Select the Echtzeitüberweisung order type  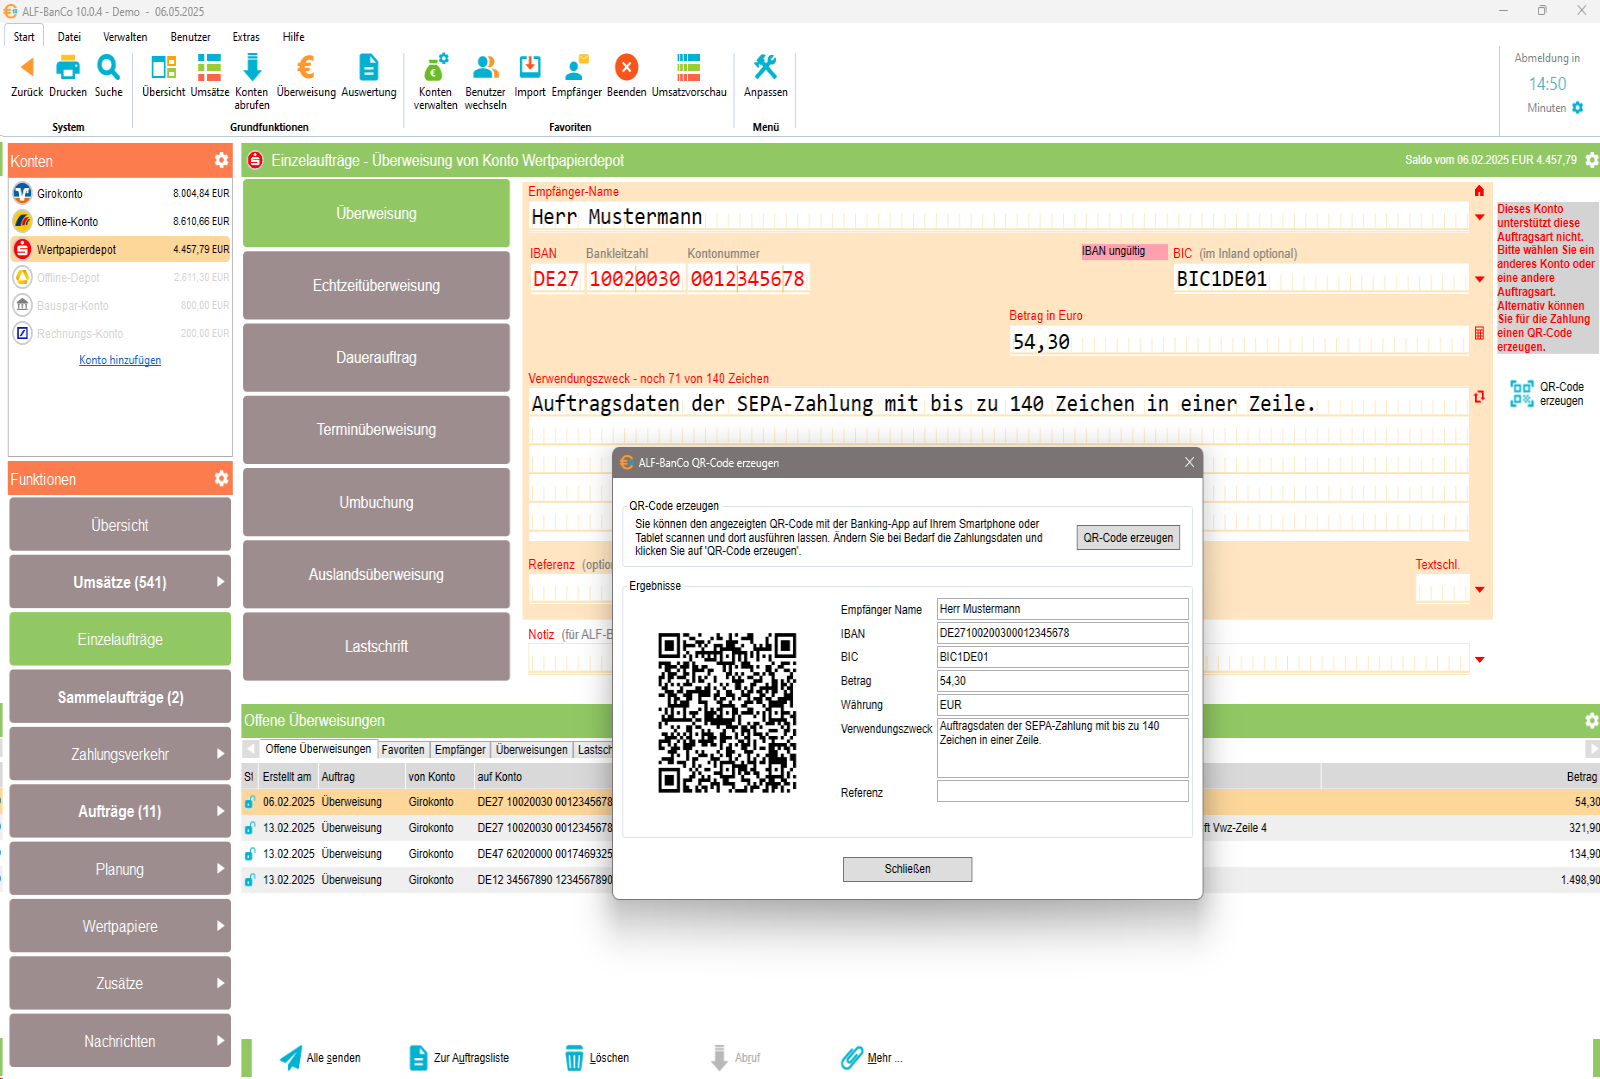coord(376,285)
